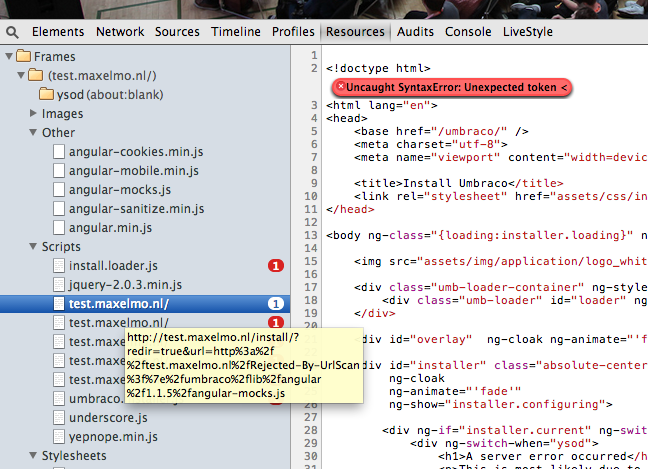648x469 pixels.
Task: Open the LiveStyle tab
Action: pyautogui.click(x=527, y=32)
